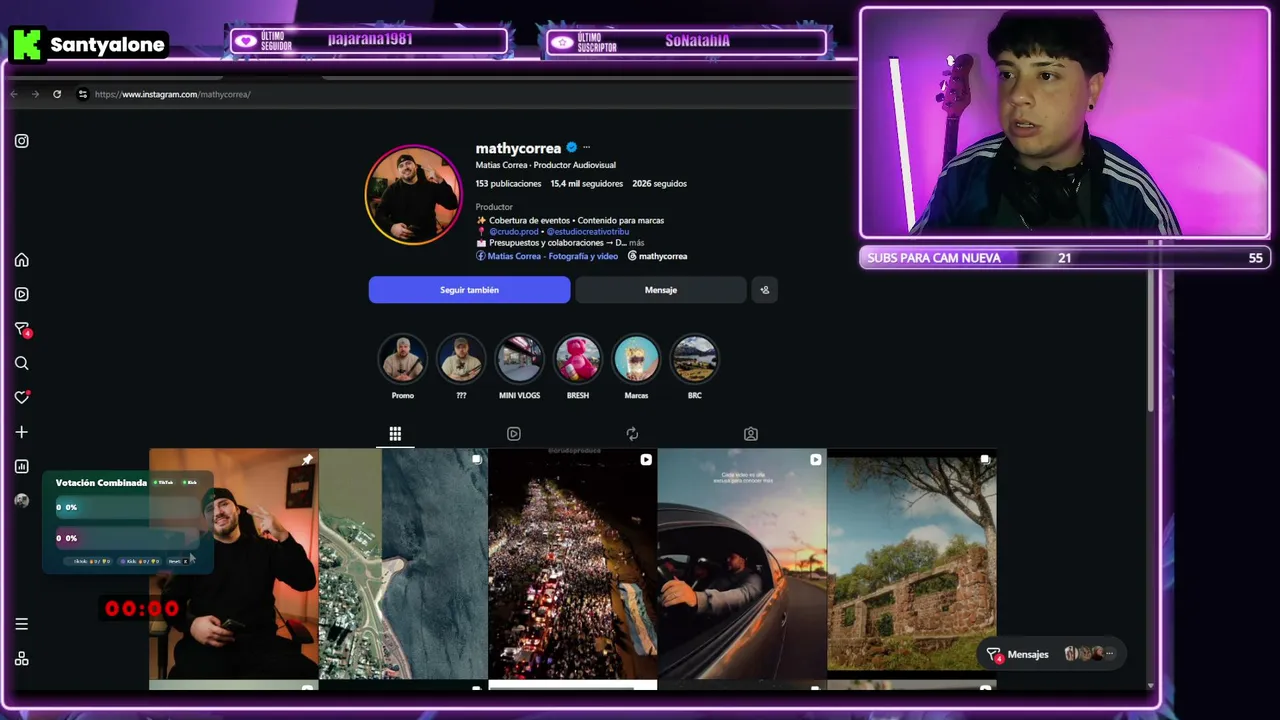Screen dimensions: 1280x720
Task: Open the night crowd aerial reel
Action: tap(573, 564)
